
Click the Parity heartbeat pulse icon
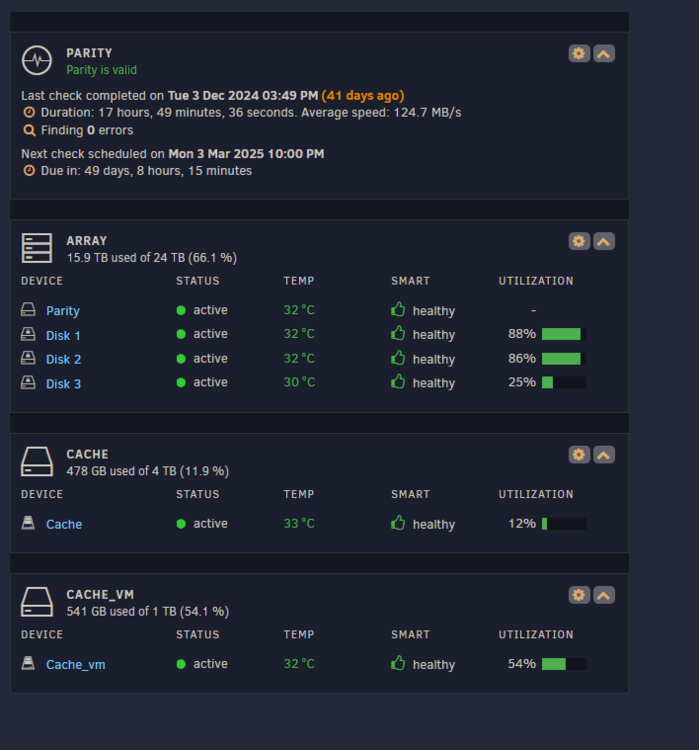point(37,60)
